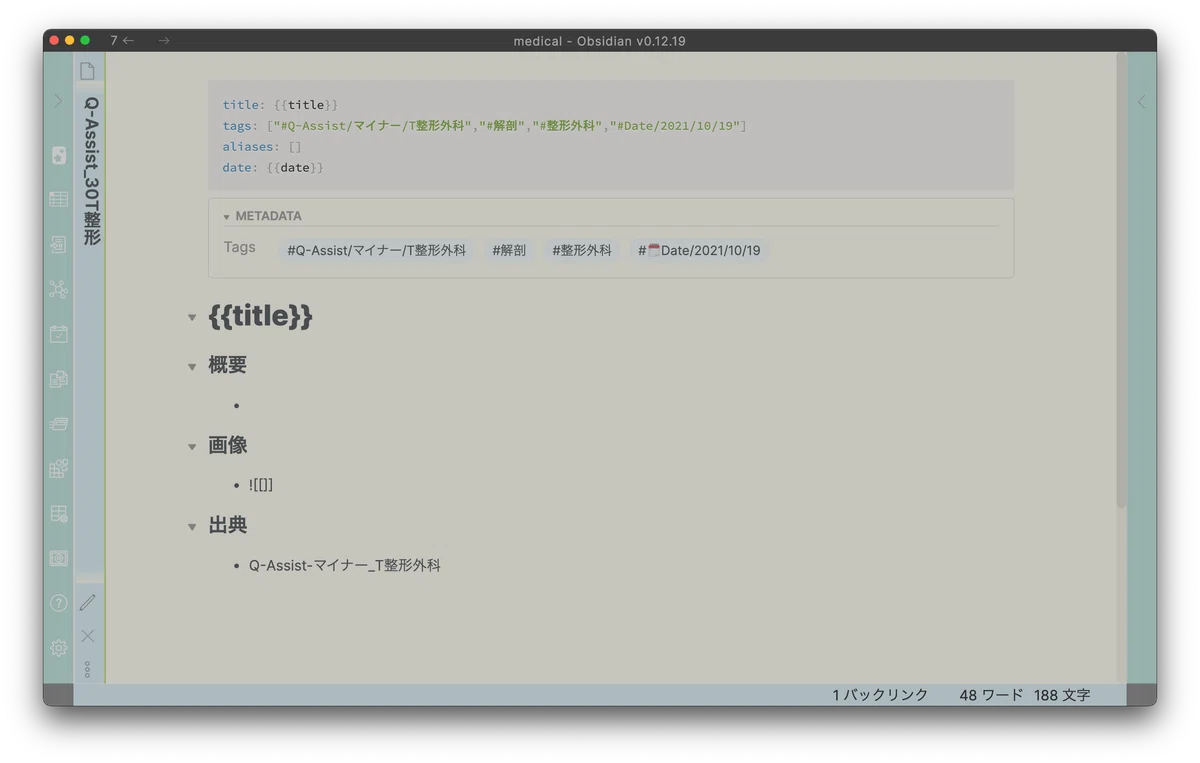The width and height of the screenshot is (1200, 763).
Task: Switch to edit mode with pencil icon
Action: [x=88, y=602]
